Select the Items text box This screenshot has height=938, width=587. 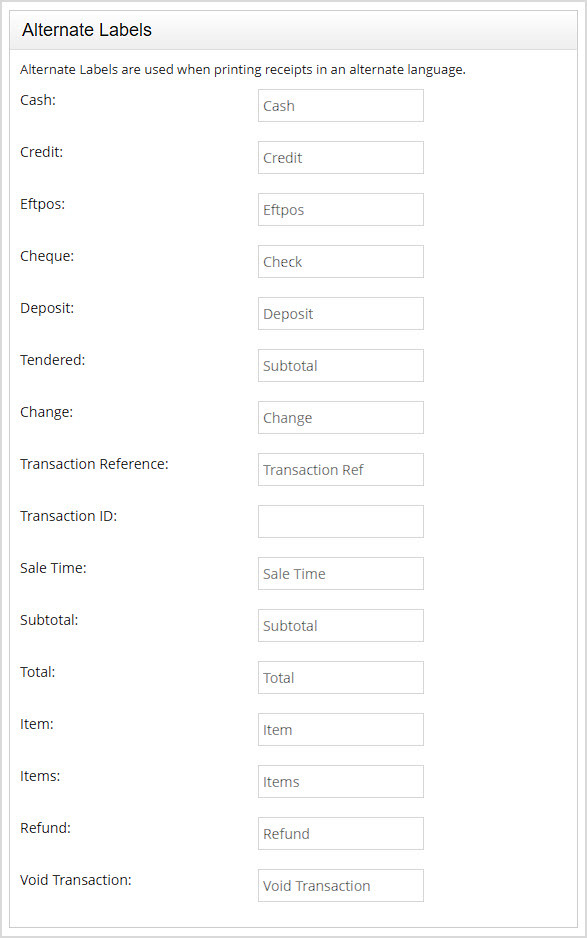tap(340, 781)
